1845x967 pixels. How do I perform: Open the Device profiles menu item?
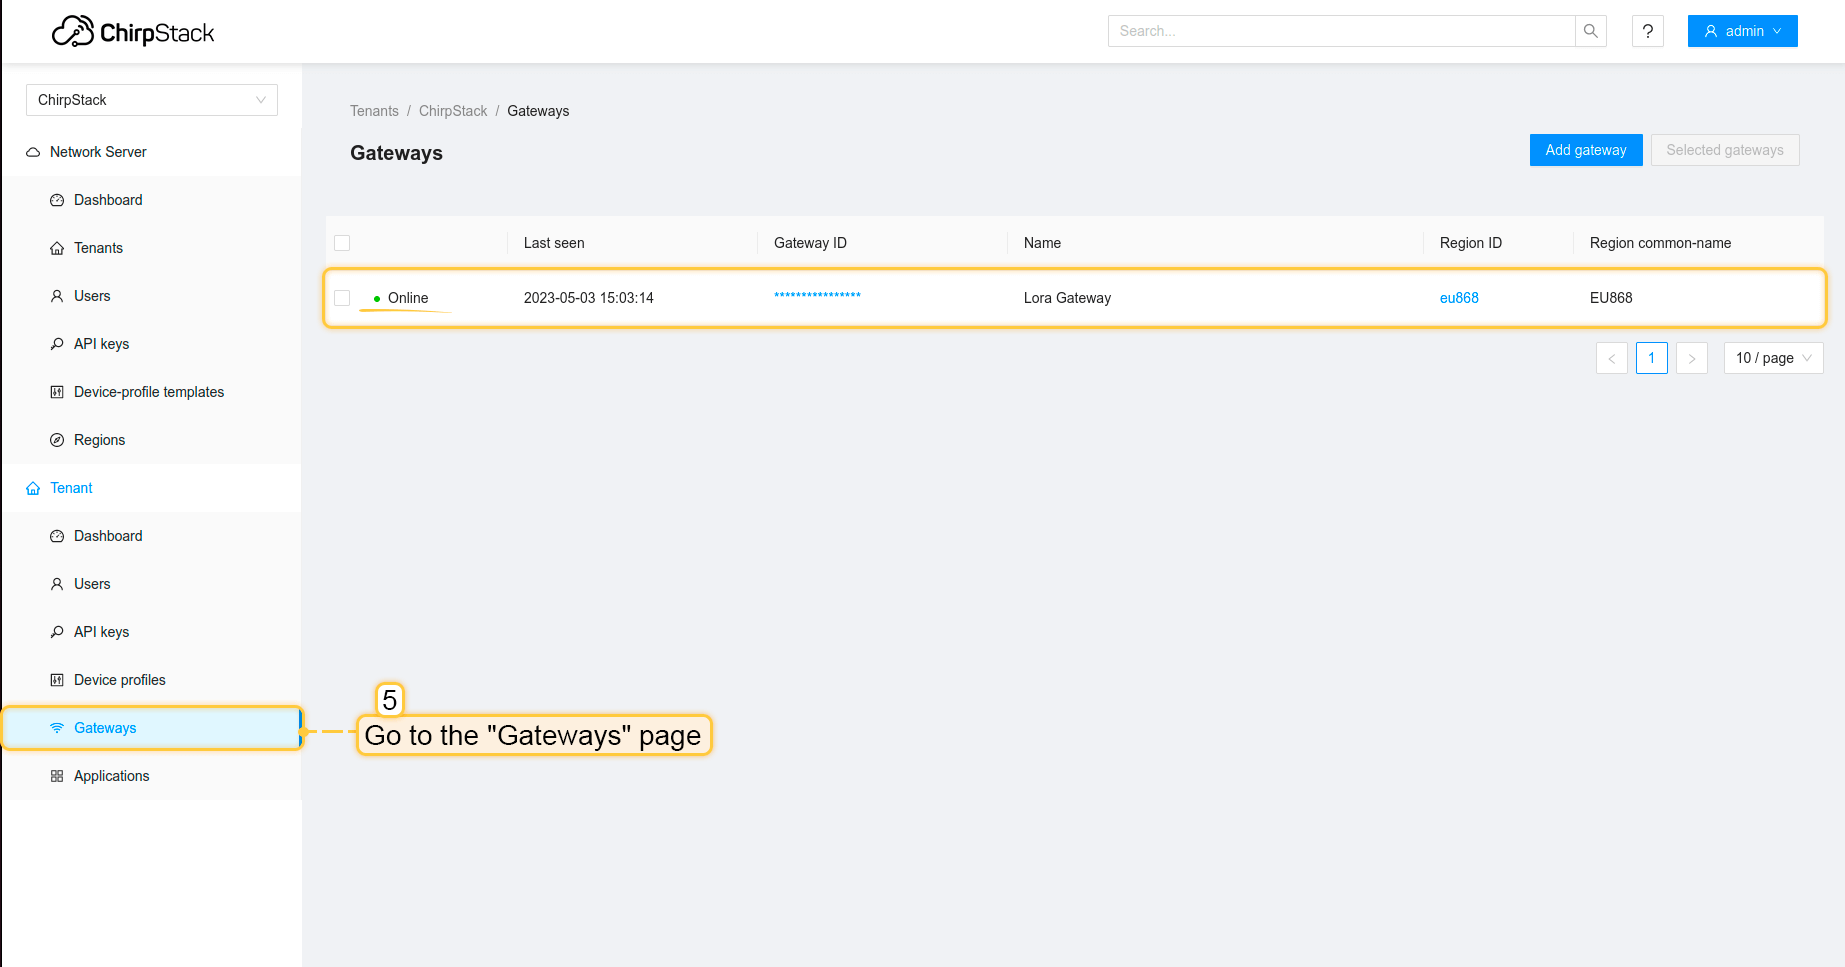119,679
